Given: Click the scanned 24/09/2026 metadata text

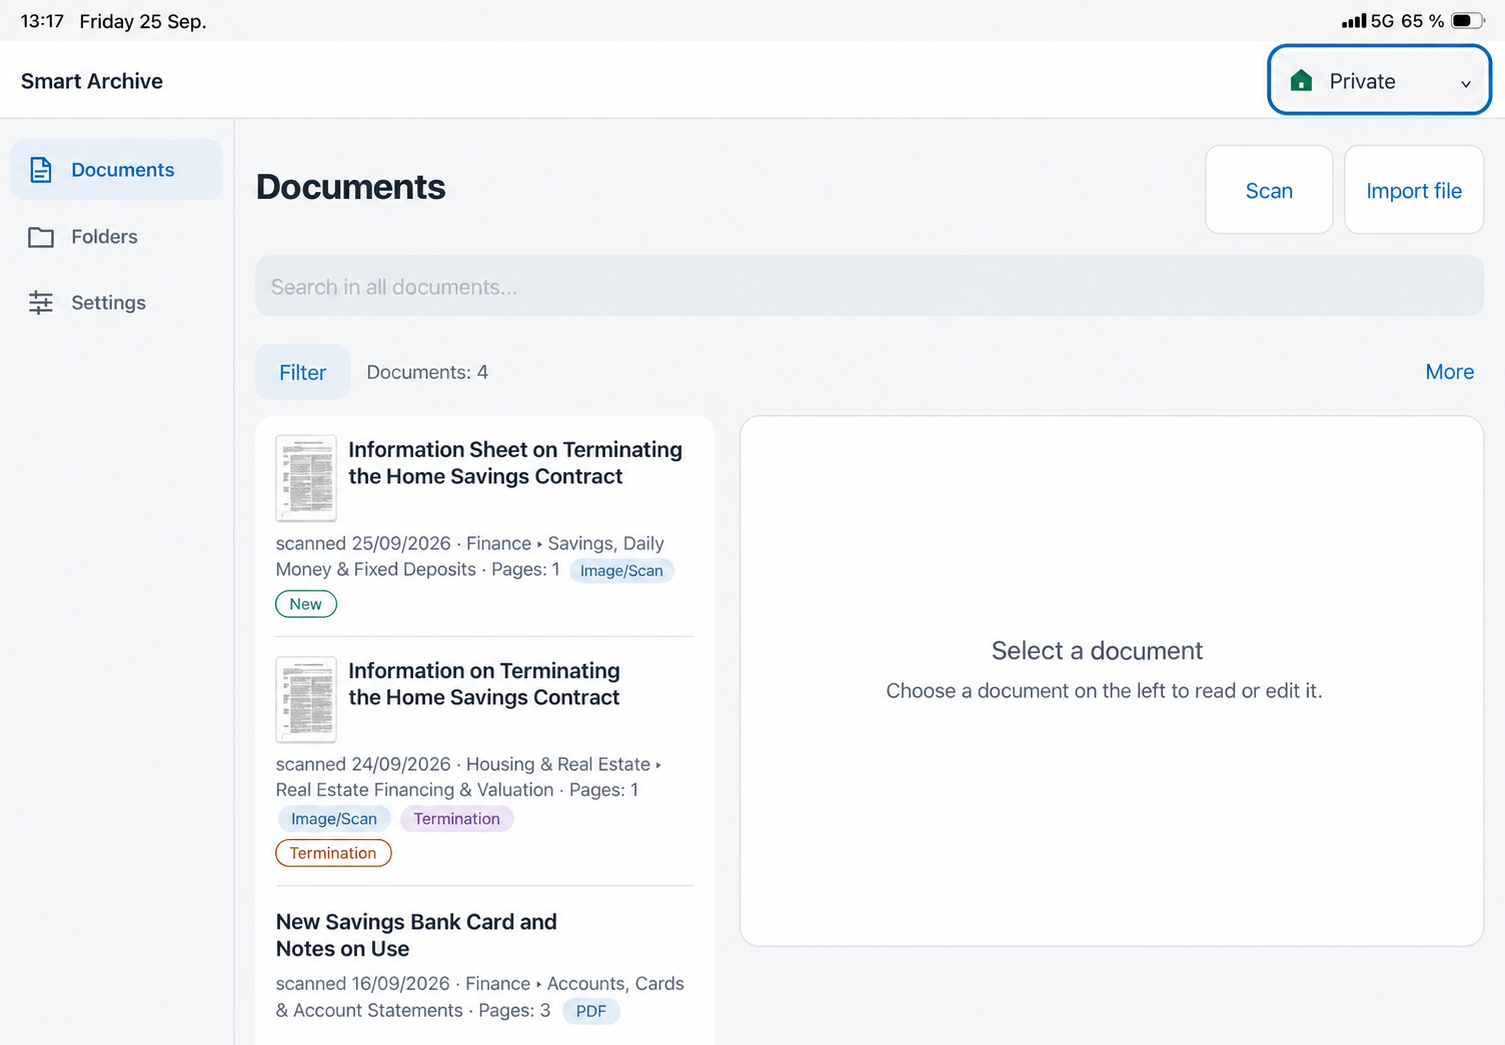Looking at the screenshot, I should pos(468,777).
